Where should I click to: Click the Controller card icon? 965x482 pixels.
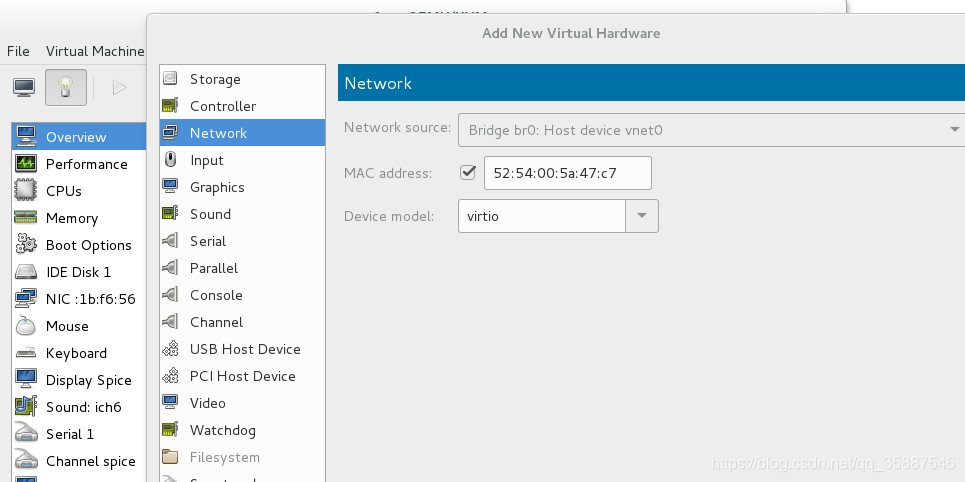pyautogui.click(x=170, y=106)
